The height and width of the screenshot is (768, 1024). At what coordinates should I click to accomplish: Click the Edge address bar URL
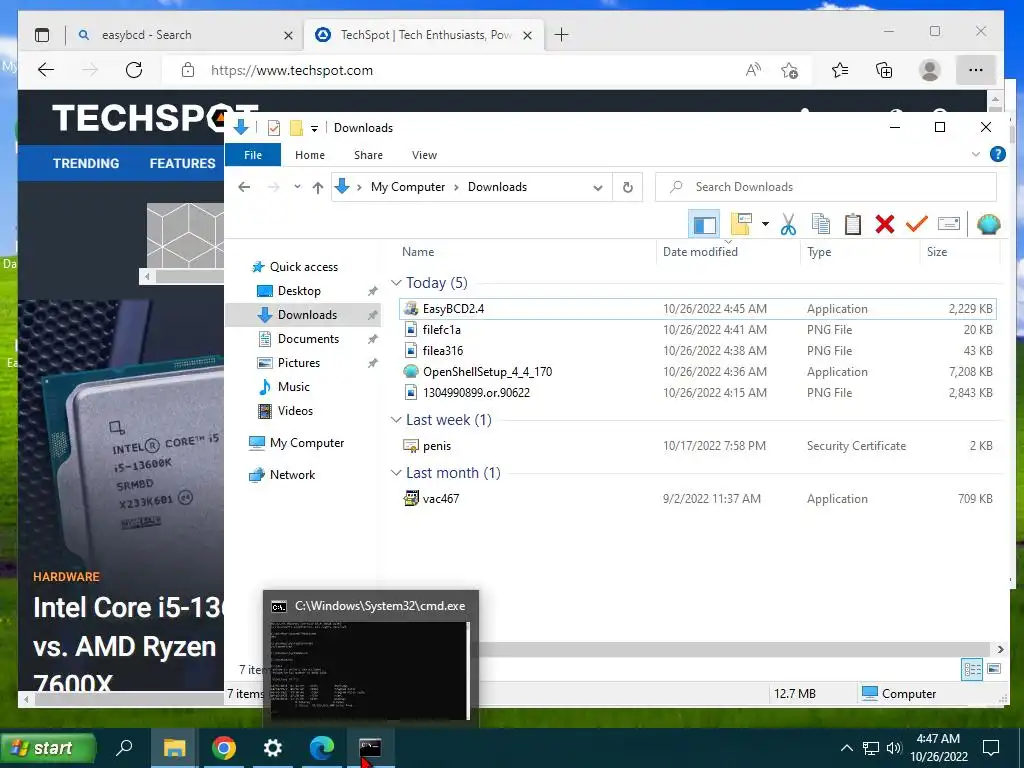[x=291, y=71]
